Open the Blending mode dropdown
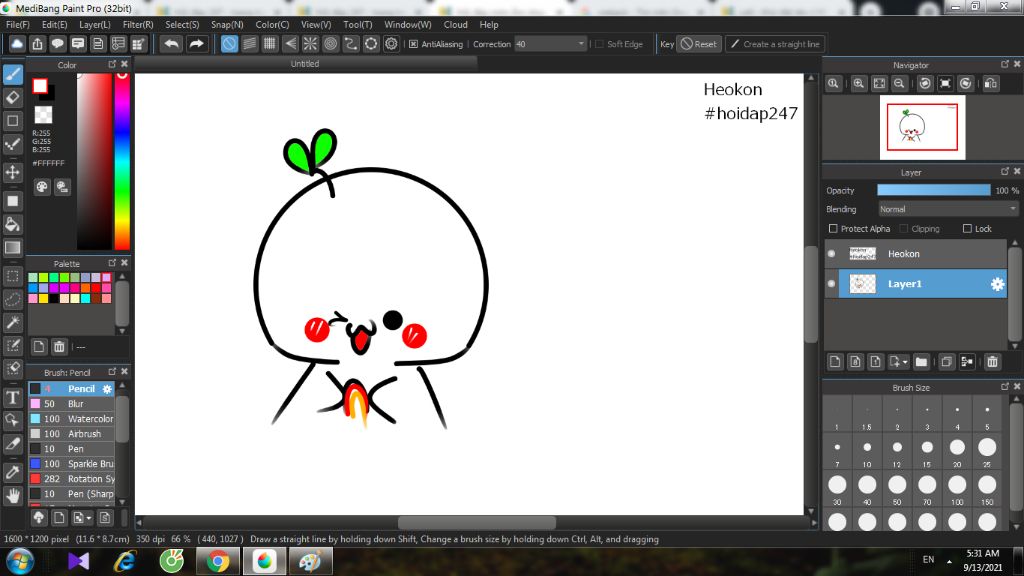Image resolution: width=1024 pixels, height=576 pixels. click(x=948, y=209)
